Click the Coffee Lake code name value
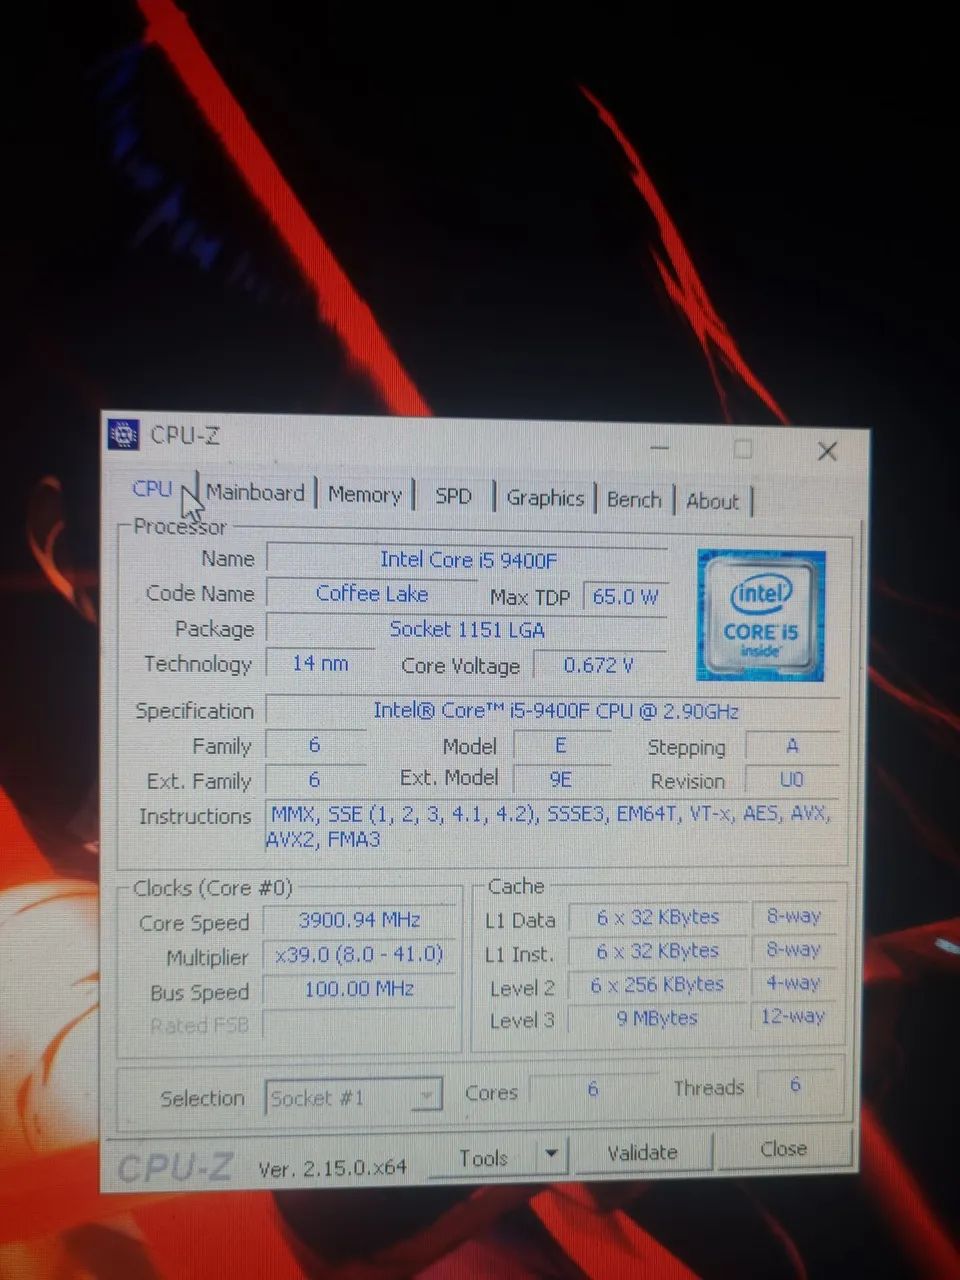960x1280 pixels. click(x=371, y=594)
